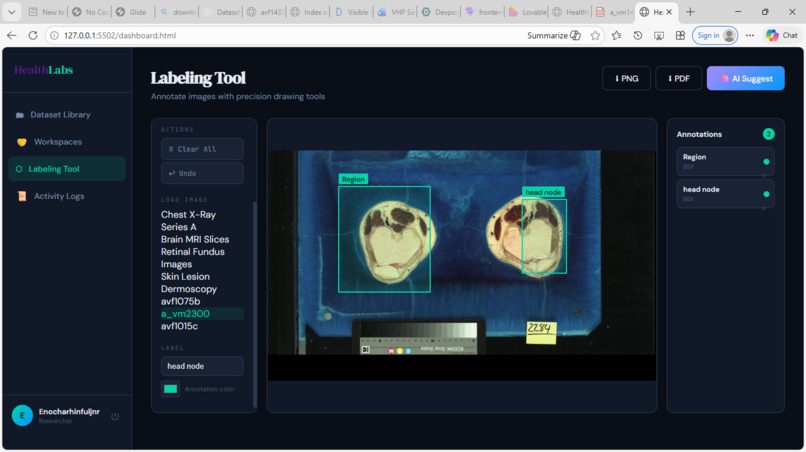Click the head node tag on the canvas
This screenshot has width=806, height=452.
click(543, 192)
